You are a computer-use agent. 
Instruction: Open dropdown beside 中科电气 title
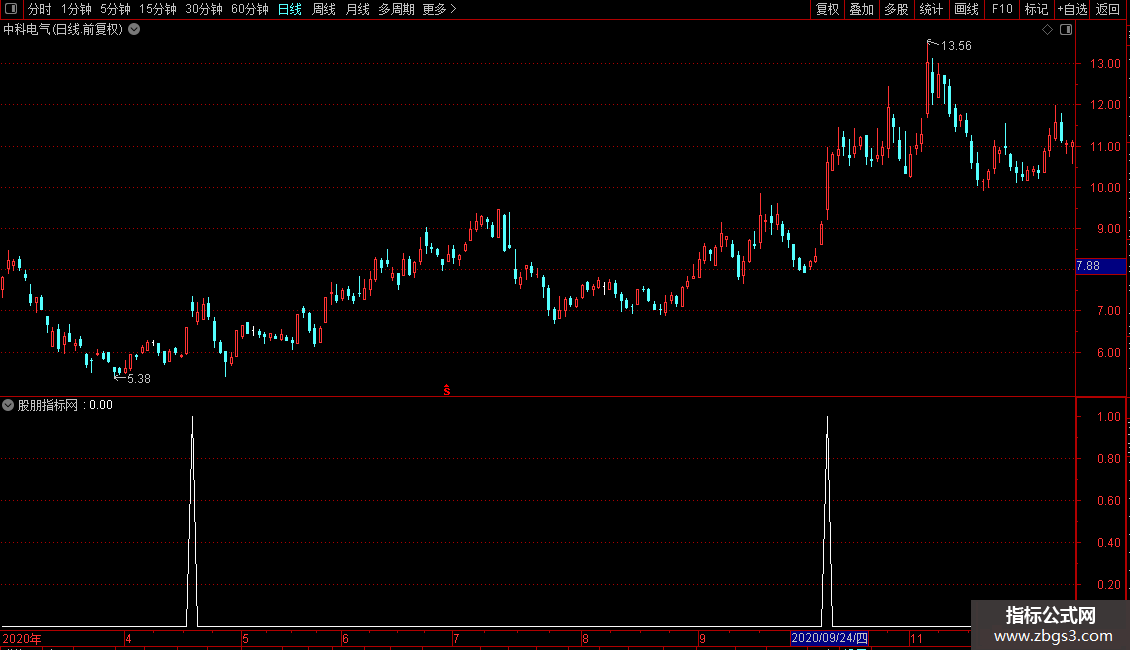[x=134, y=30]
